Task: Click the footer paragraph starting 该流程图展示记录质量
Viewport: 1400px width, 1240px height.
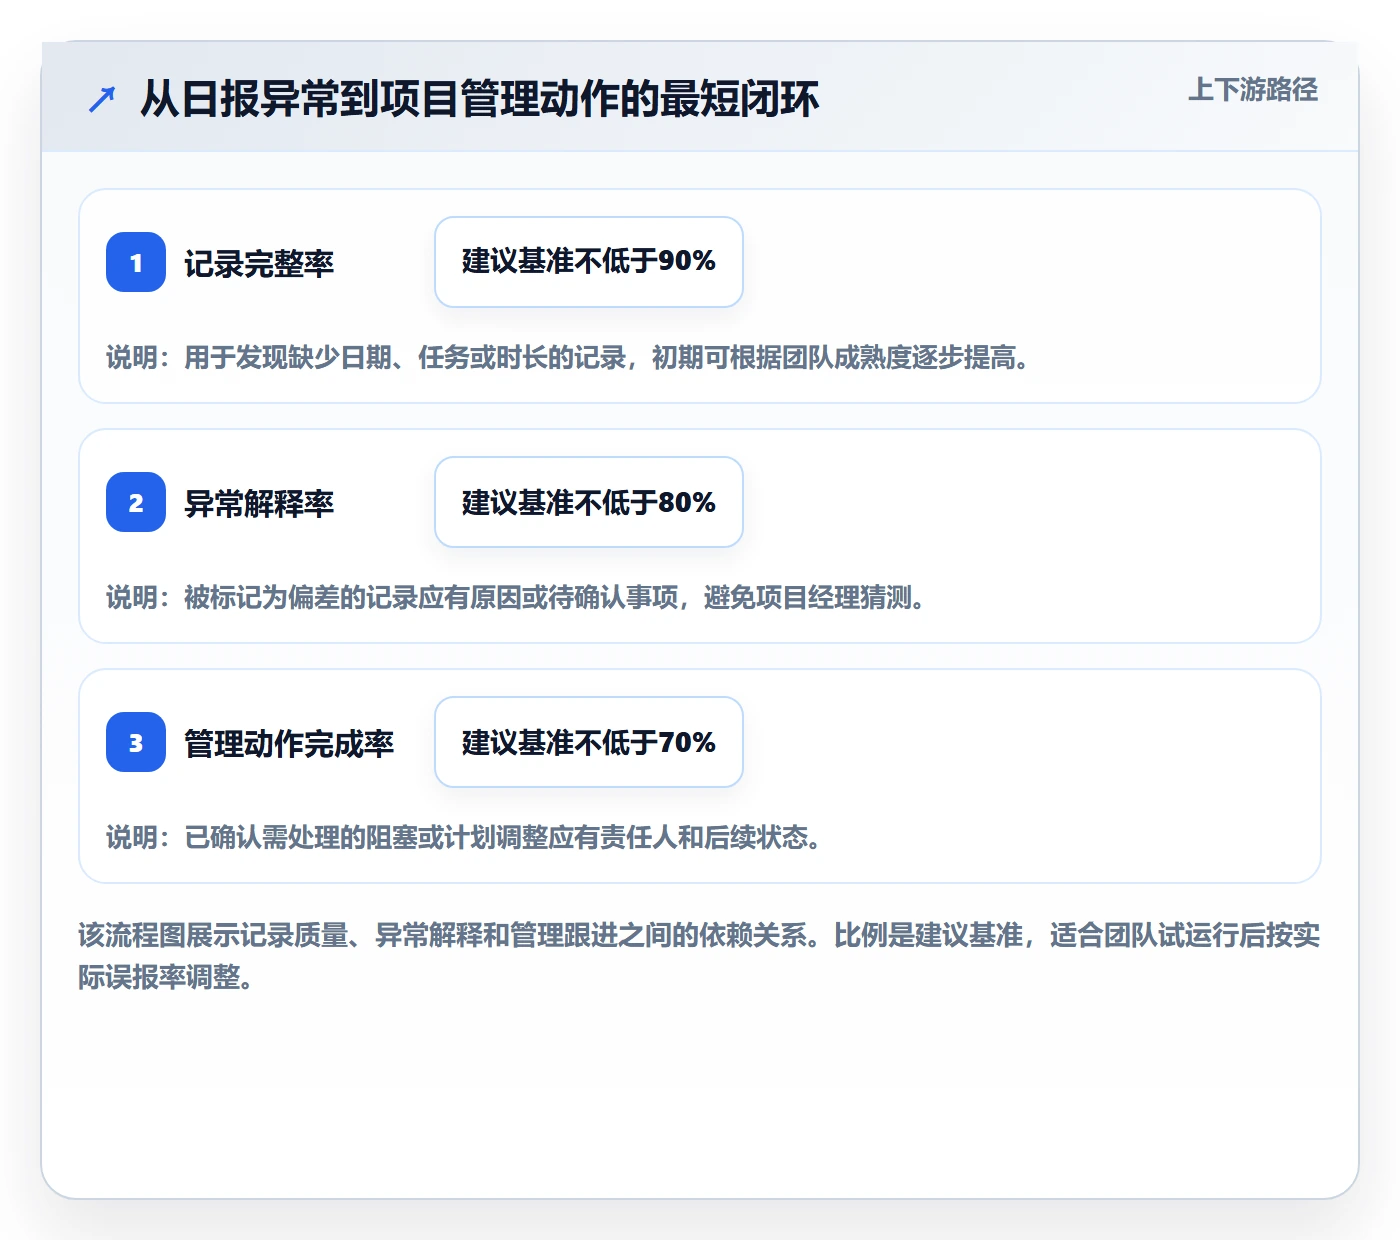Action: tap(699, 956)
